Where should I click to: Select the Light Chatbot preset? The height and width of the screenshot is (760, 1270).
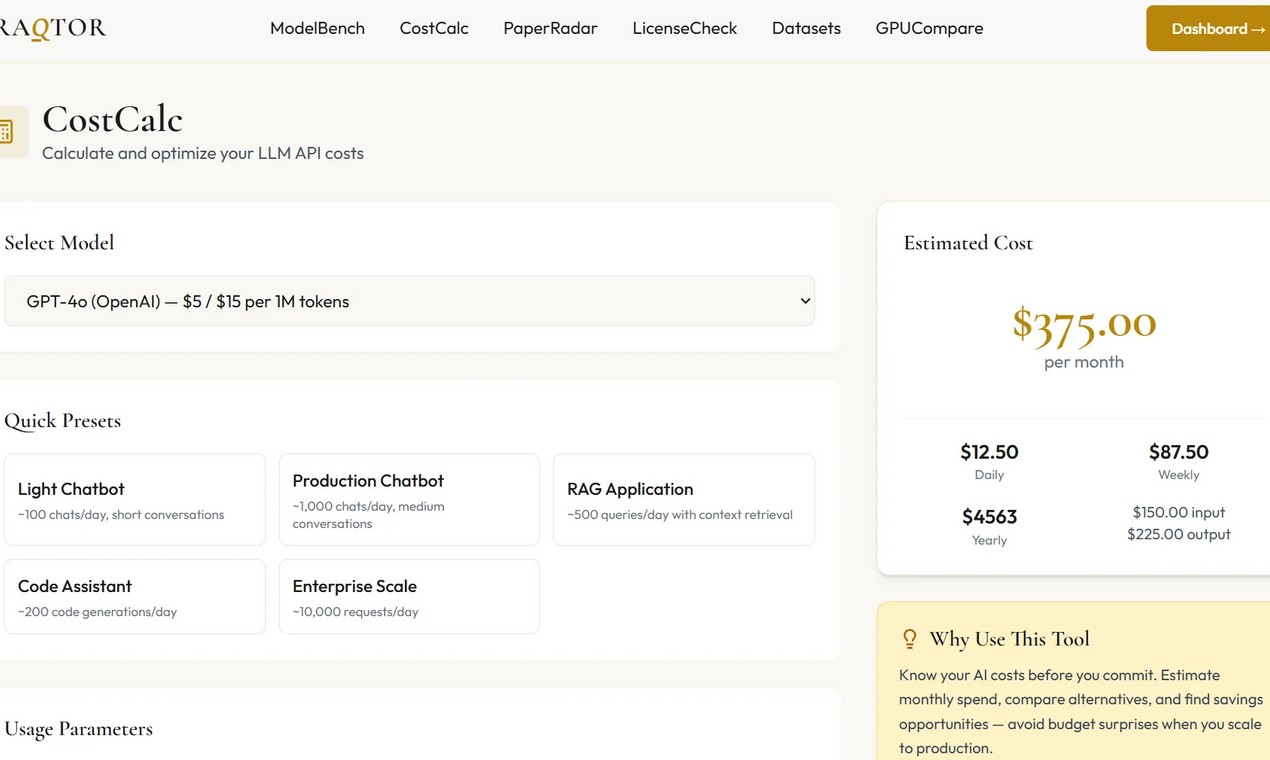pos(134,499)
